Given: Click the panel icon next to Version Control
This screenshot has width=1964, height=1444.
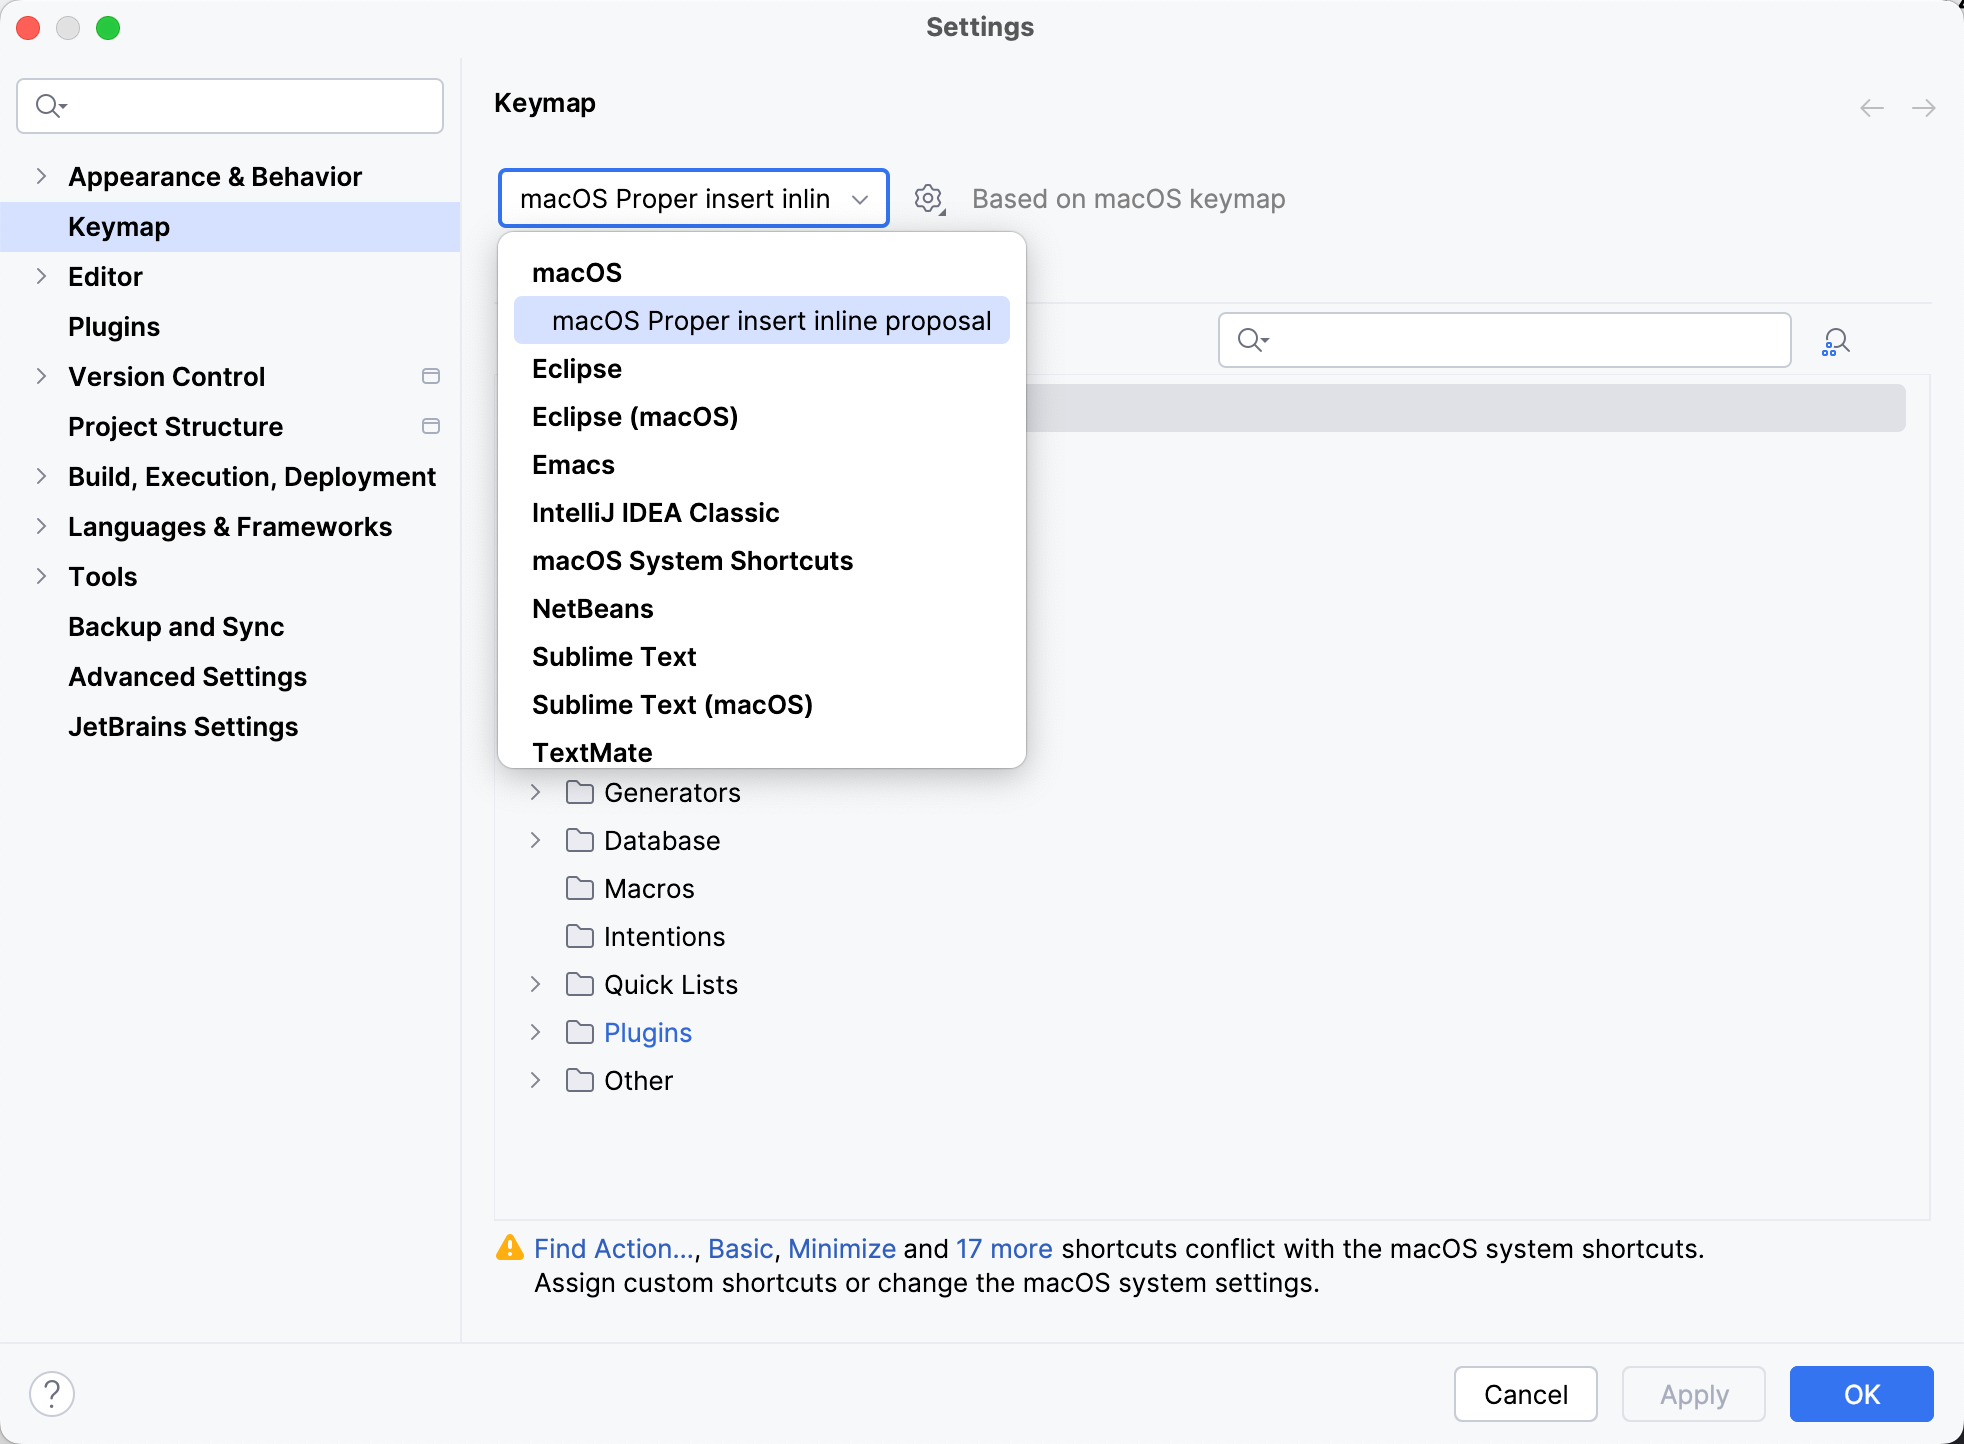Looking at the screenshot, I should [431, 376].
